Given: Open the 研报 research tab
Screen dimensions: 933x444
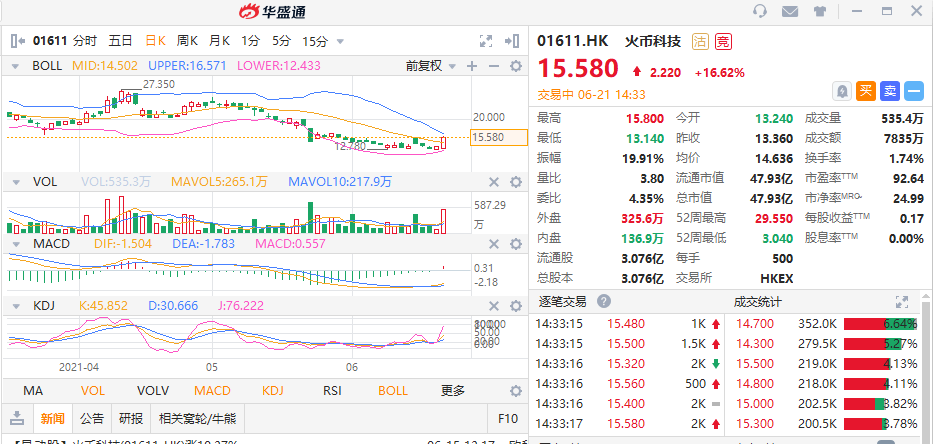Looking at the screenshot, I should point(131,418).
